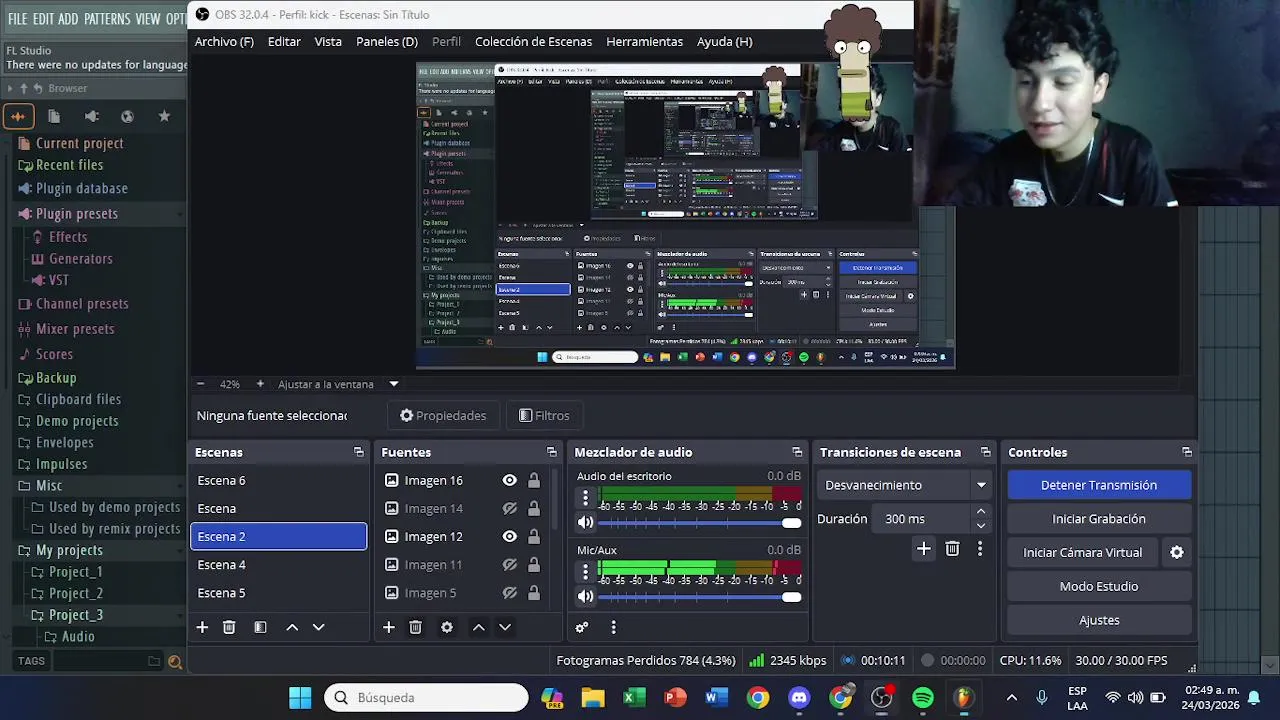This screenshot has height=720, width=1280.
Task: Click Detener Transmisión button
Action: (1099, 485)
